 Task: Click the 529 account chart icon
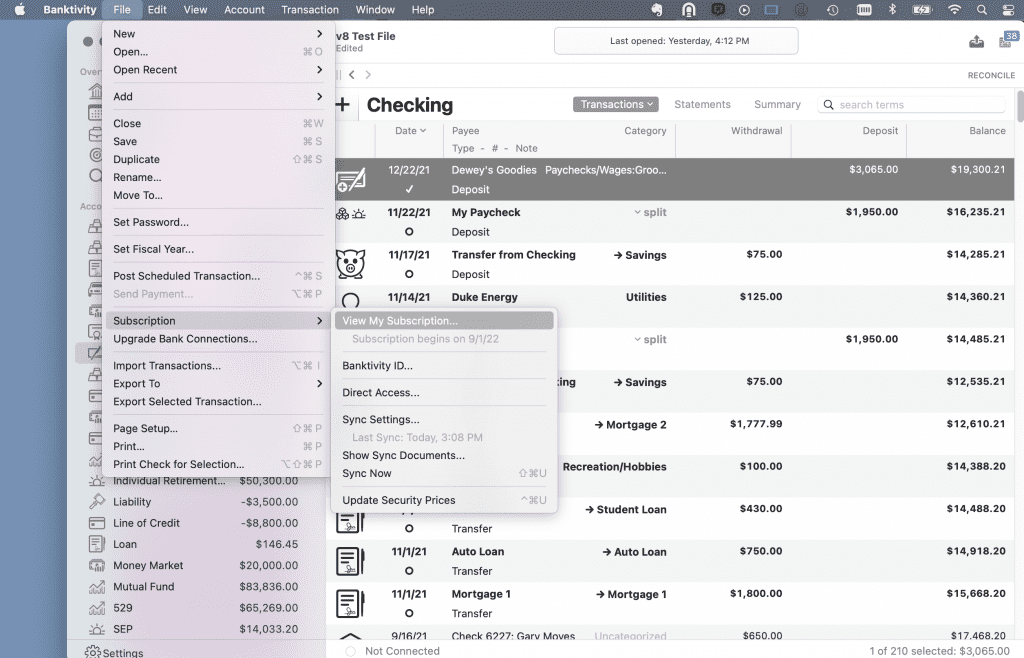click(x=97, y=608)
